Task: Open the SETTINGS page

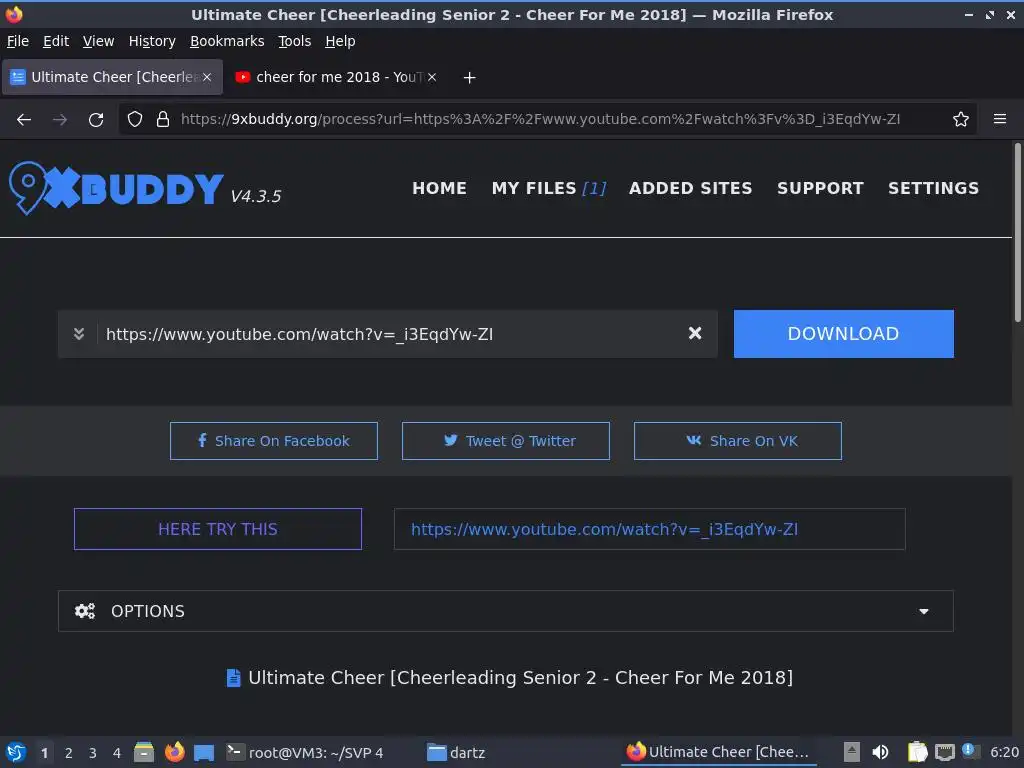Action: (933, 188)
